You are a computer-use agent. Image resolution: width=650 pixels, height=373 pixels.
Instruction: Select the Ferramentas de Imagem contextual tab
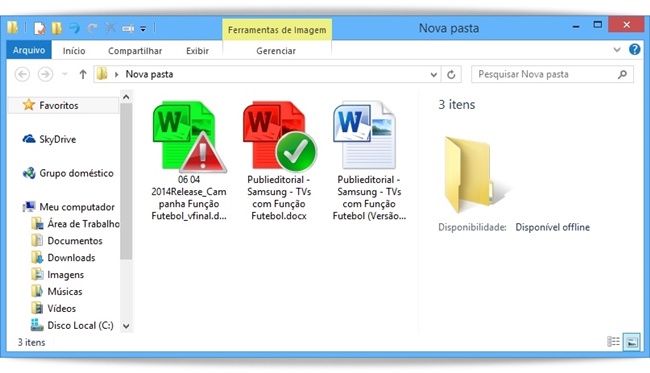[277, 30]
